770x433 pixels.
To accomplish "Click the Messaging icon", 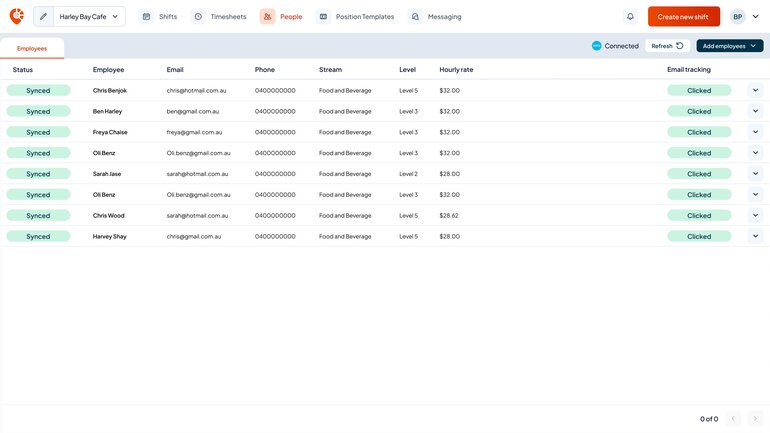I will (x=415, y=17).
